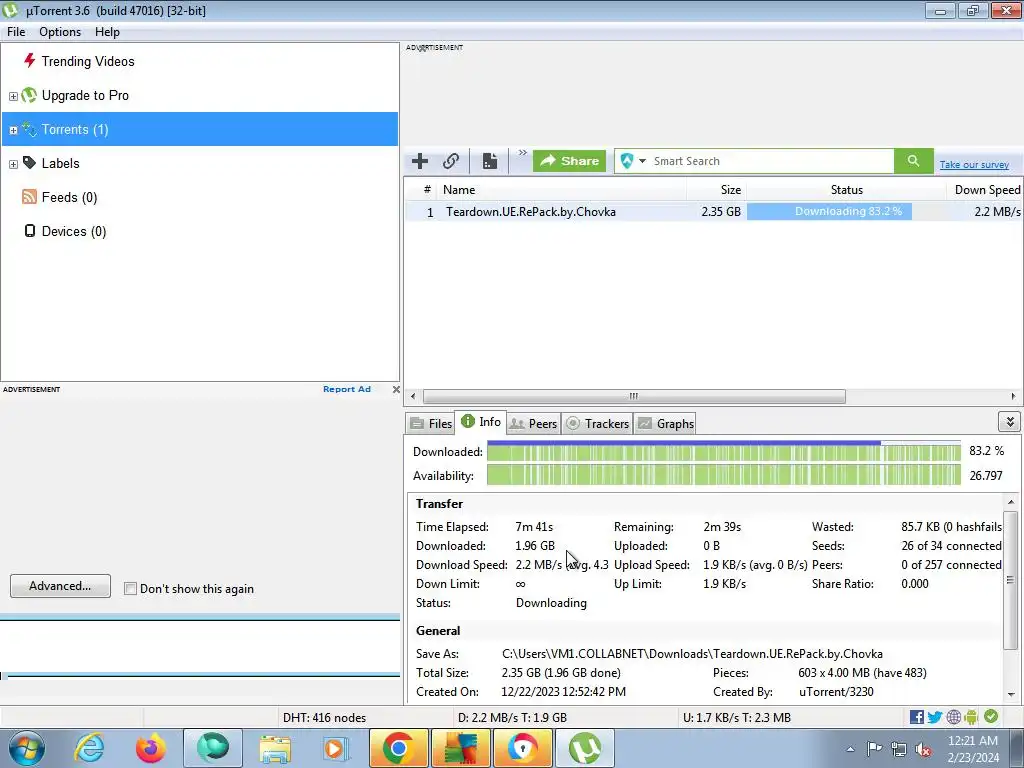Click the globe web icon in status bar
Viewport: 1024px width, 768px height.
pyautogui.click(x=953, y=717)
